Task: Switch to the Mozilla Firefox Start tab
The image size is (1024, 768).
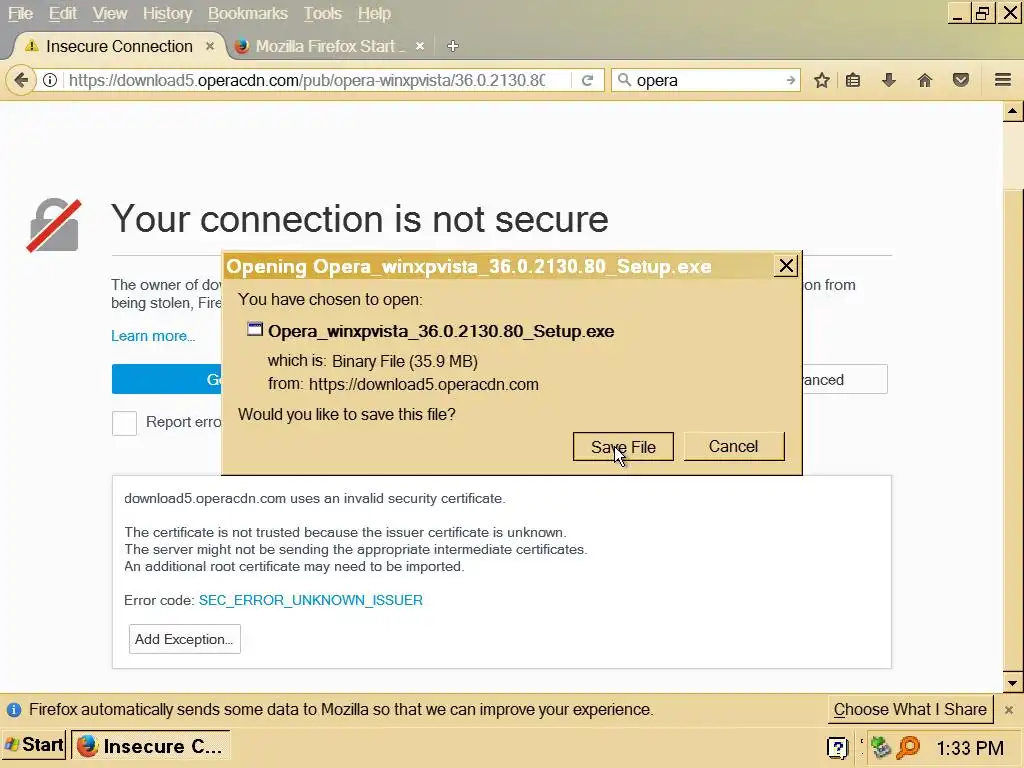Action: pyautogui.click(x=330, y=46)
